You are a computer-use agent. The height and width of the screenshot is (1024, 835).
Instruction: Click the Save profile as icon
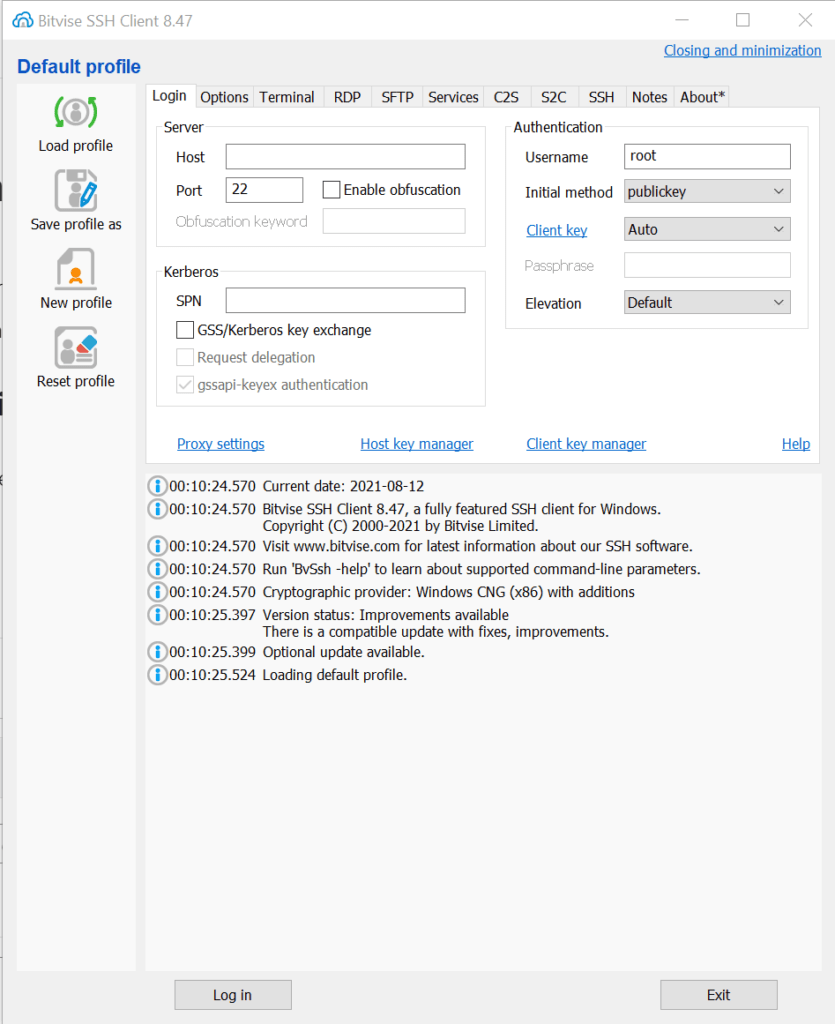[x=75, y=190]
